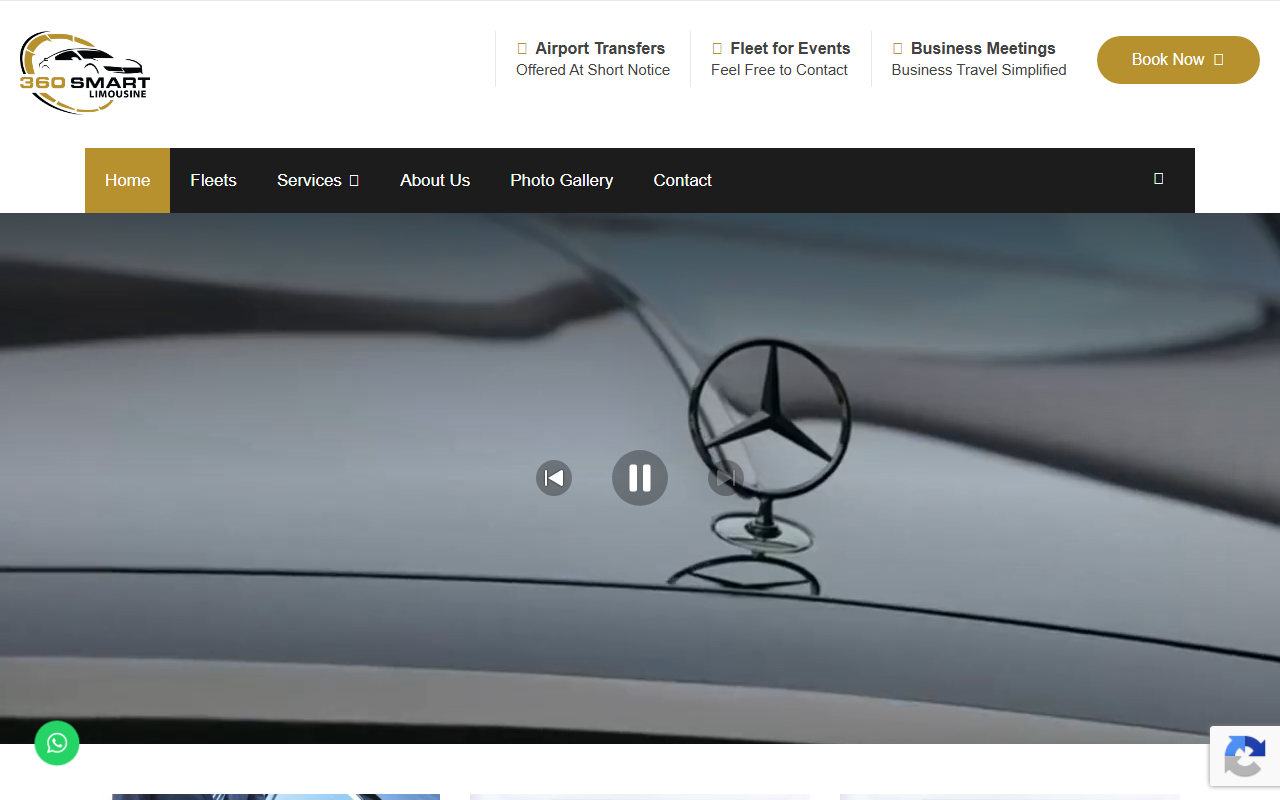Image resolution: width=1280 pixels, height=800 pixels.
Task: Click the icon beside Business Meetings
Action: tap(898, 48)
